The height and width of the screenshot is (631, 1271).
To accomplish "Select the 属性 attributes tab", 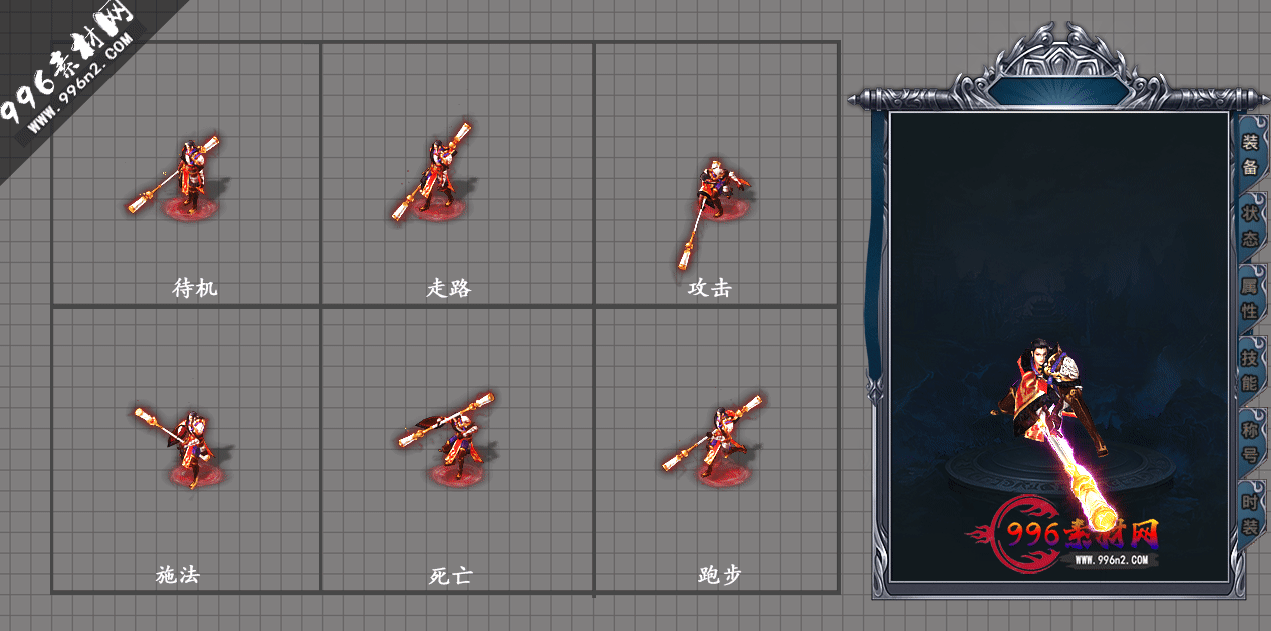I will click(1250, 298).
